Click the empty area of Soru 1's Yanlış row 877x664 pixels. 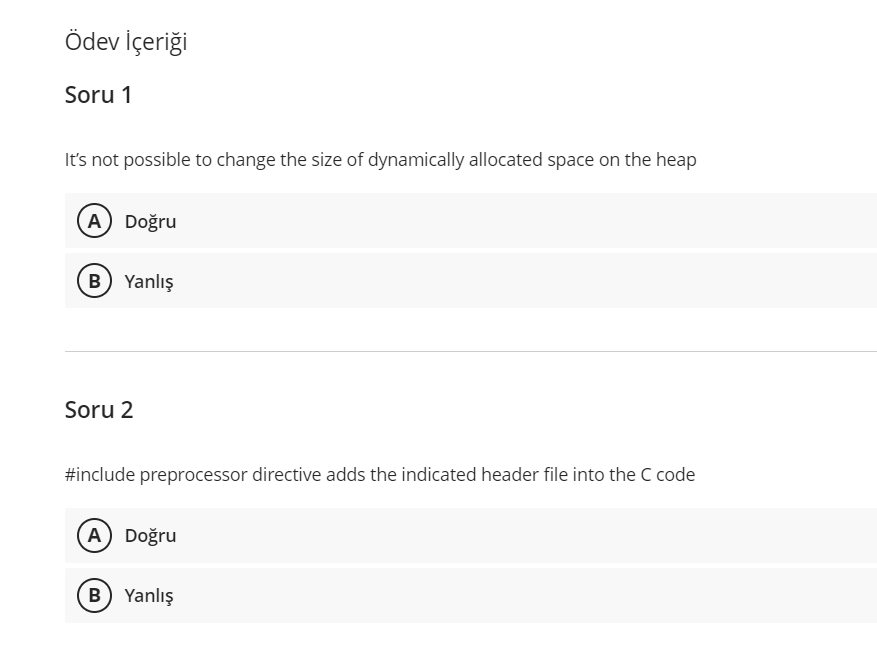click(520, 281)
